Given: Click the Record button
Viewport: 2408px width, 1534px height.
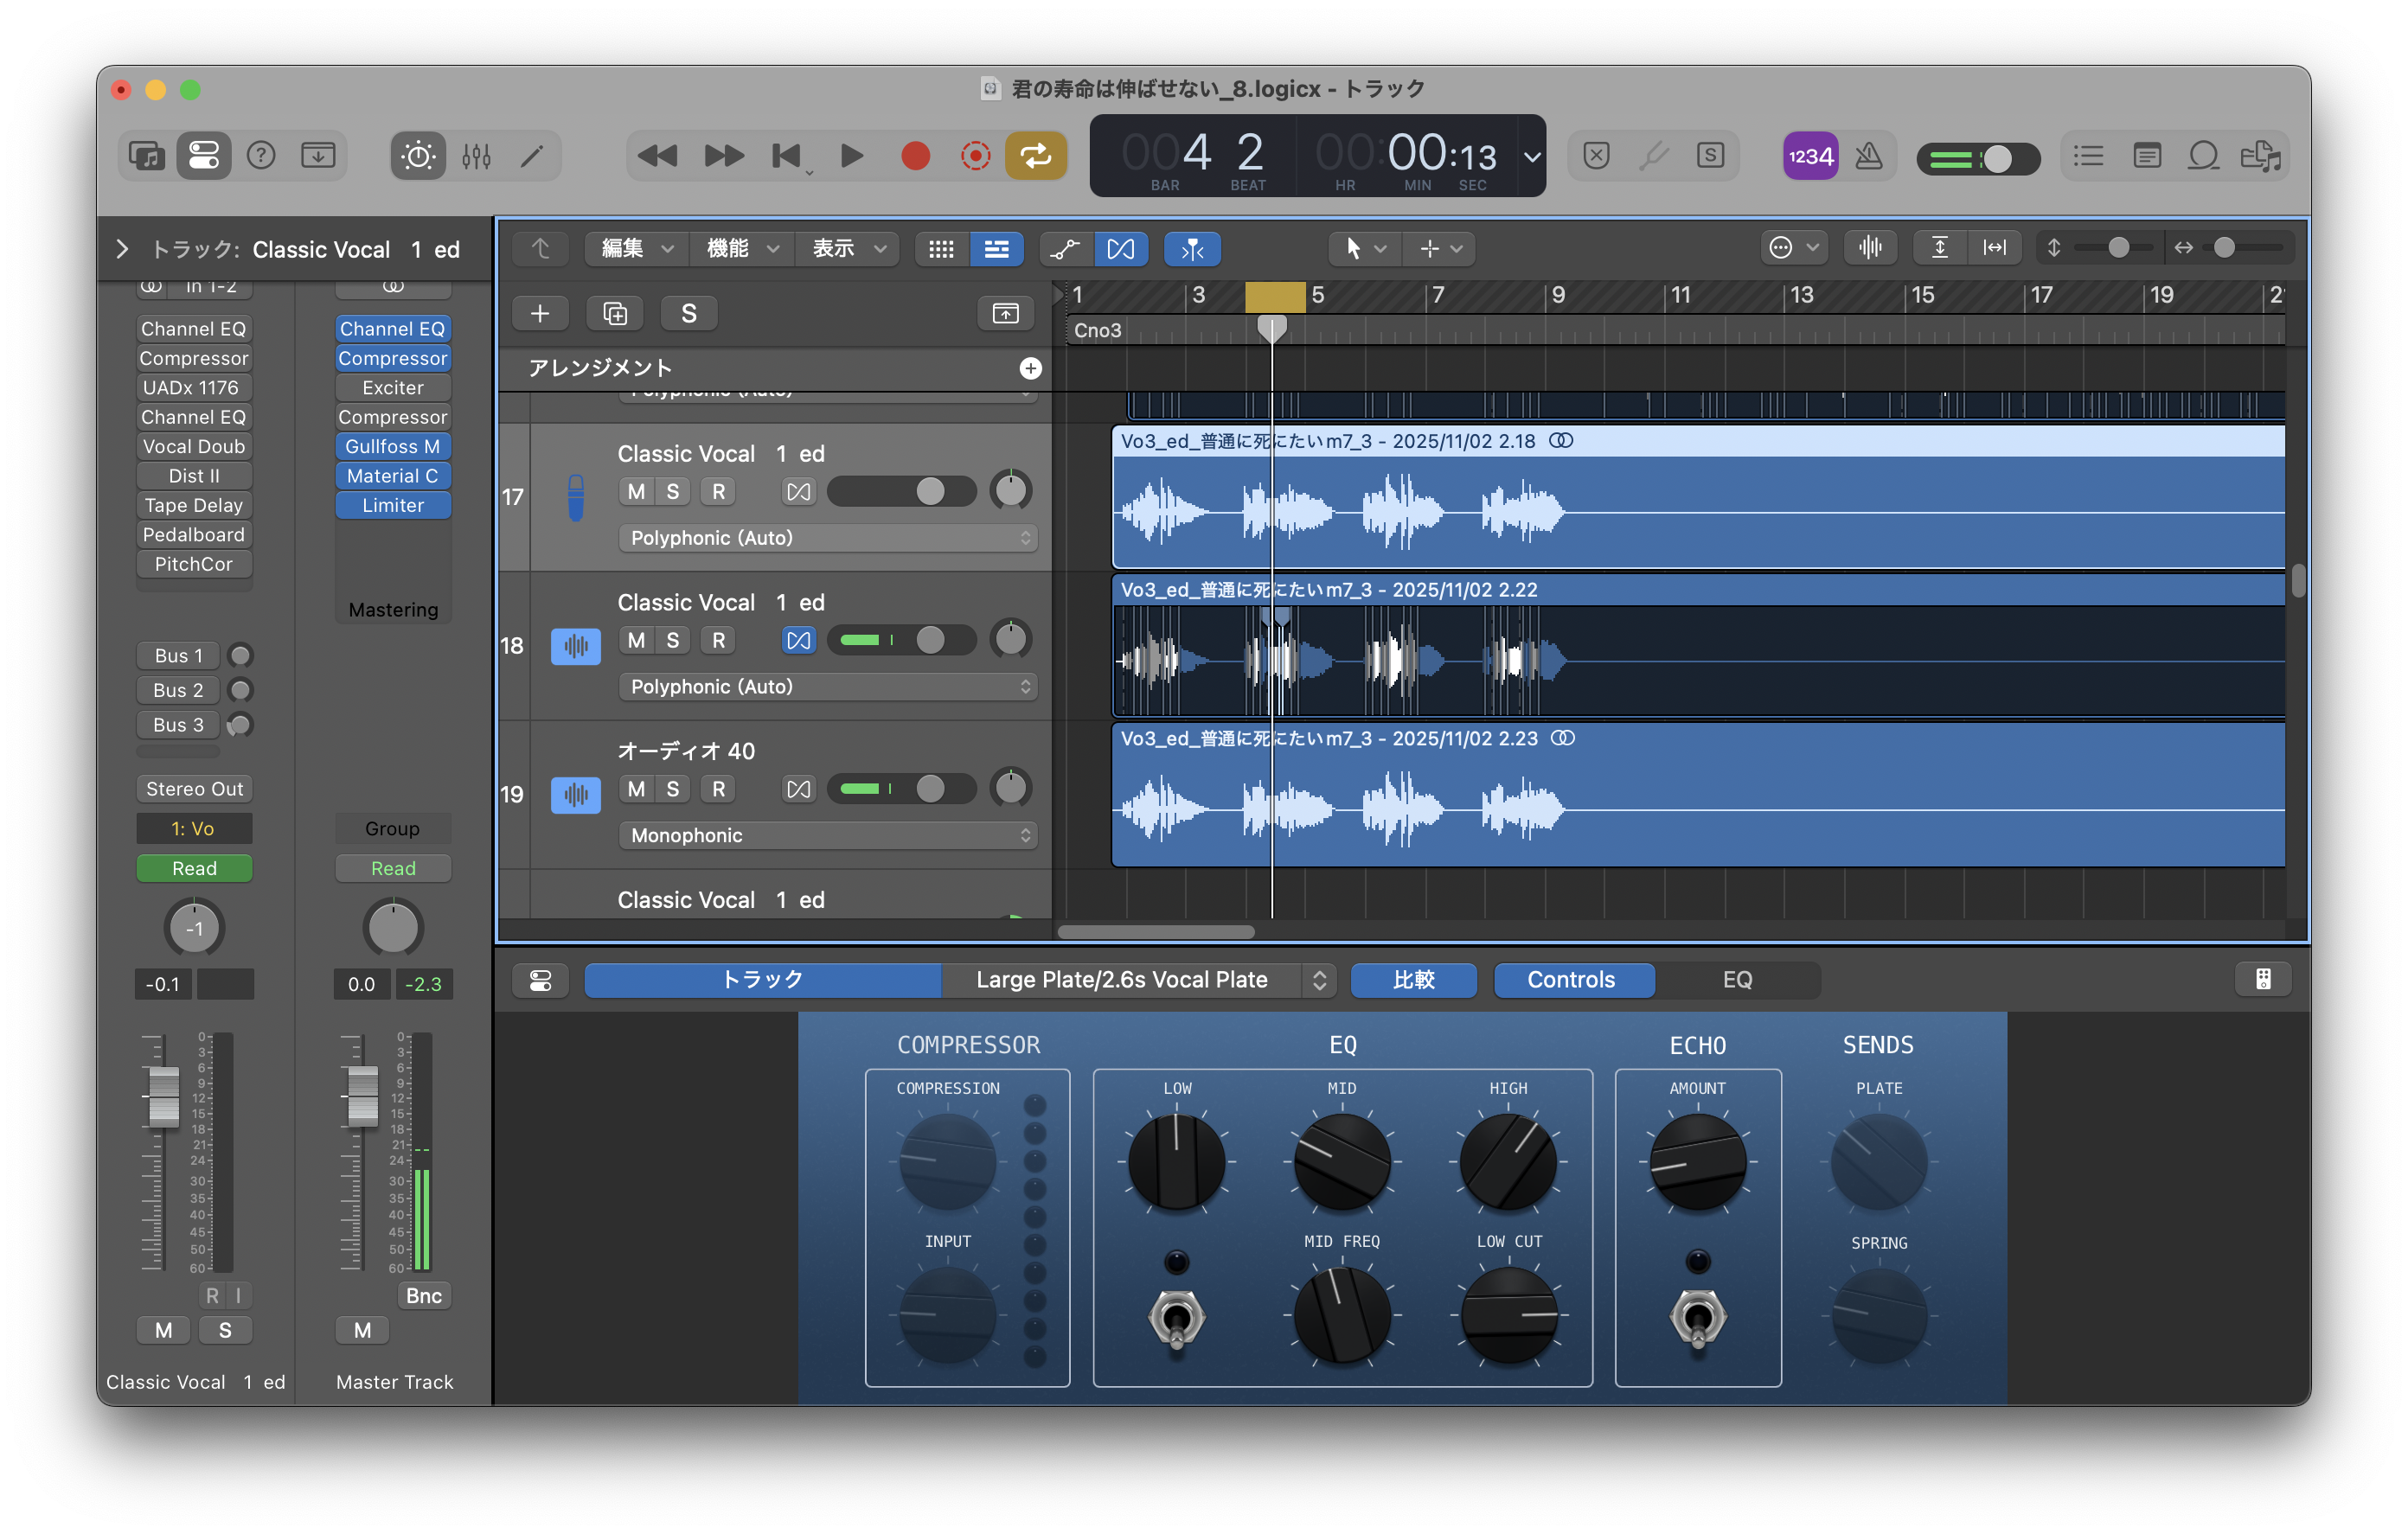Looking at the screenshot, I should pyautogui.click(x=914, y=156).
